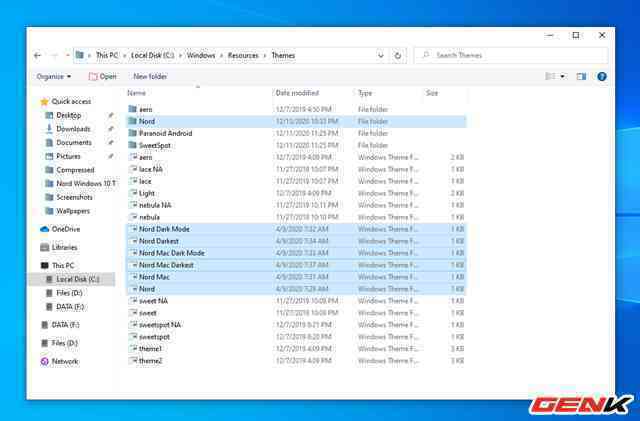Screen dimensions: 640x421
Task: Select the Resources breadcrumb
Action: coord(243,56)
